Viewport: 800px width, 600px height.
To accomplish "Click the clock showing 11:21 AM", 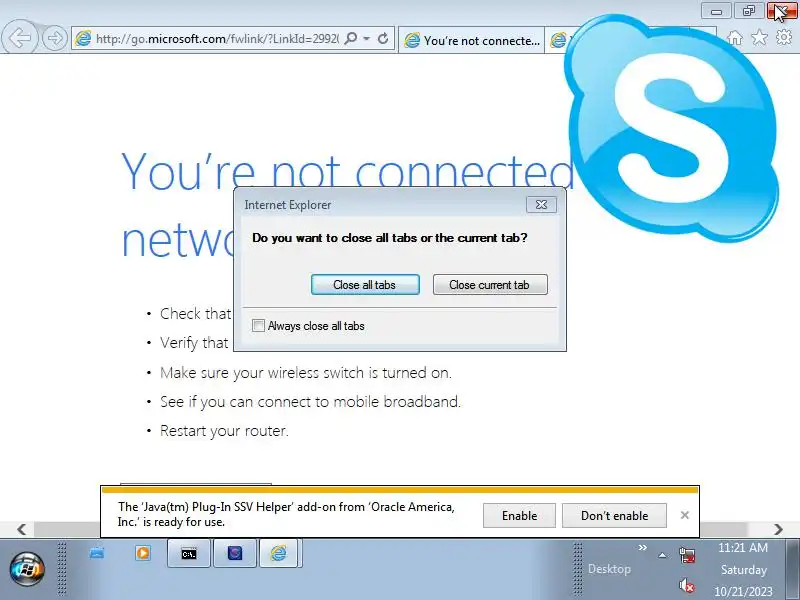I will 743,547.
